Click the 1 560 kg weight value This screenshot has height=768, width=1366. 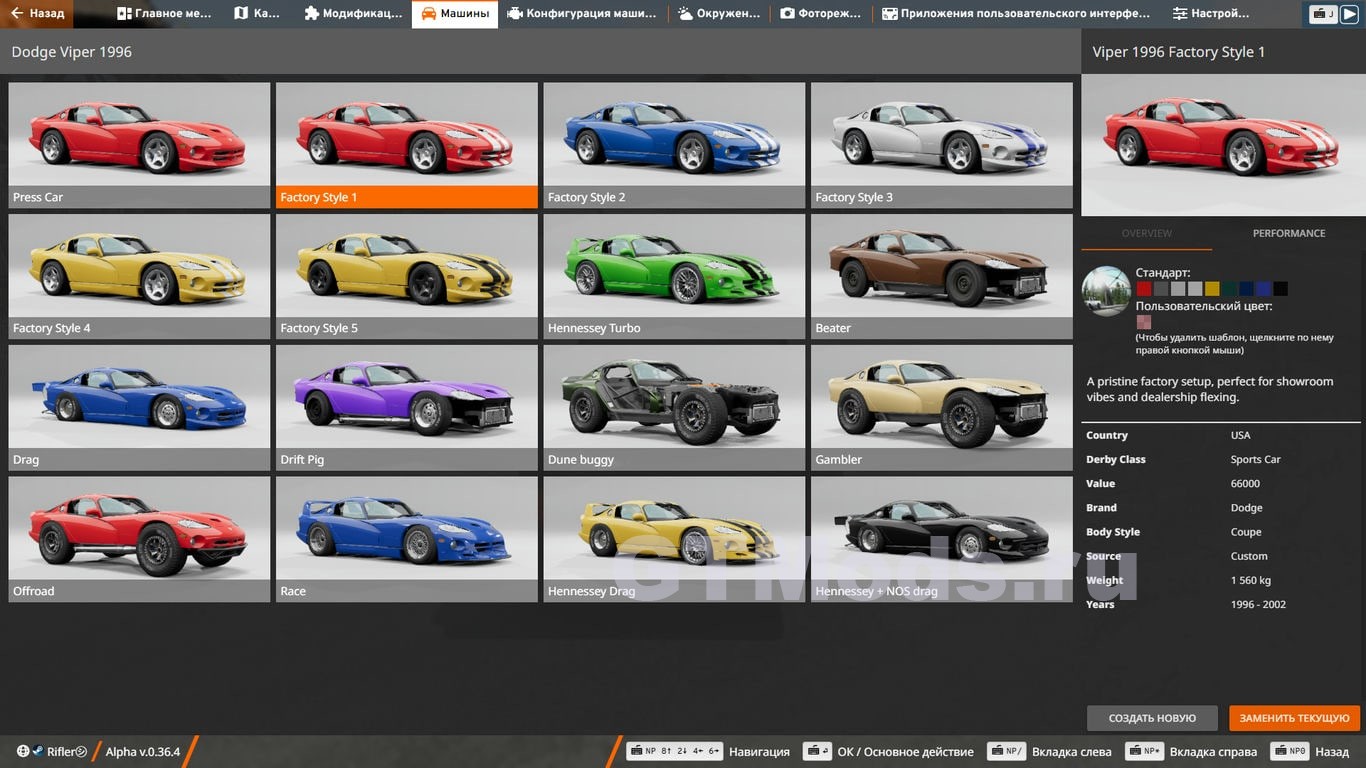[x=1251, y=580]
